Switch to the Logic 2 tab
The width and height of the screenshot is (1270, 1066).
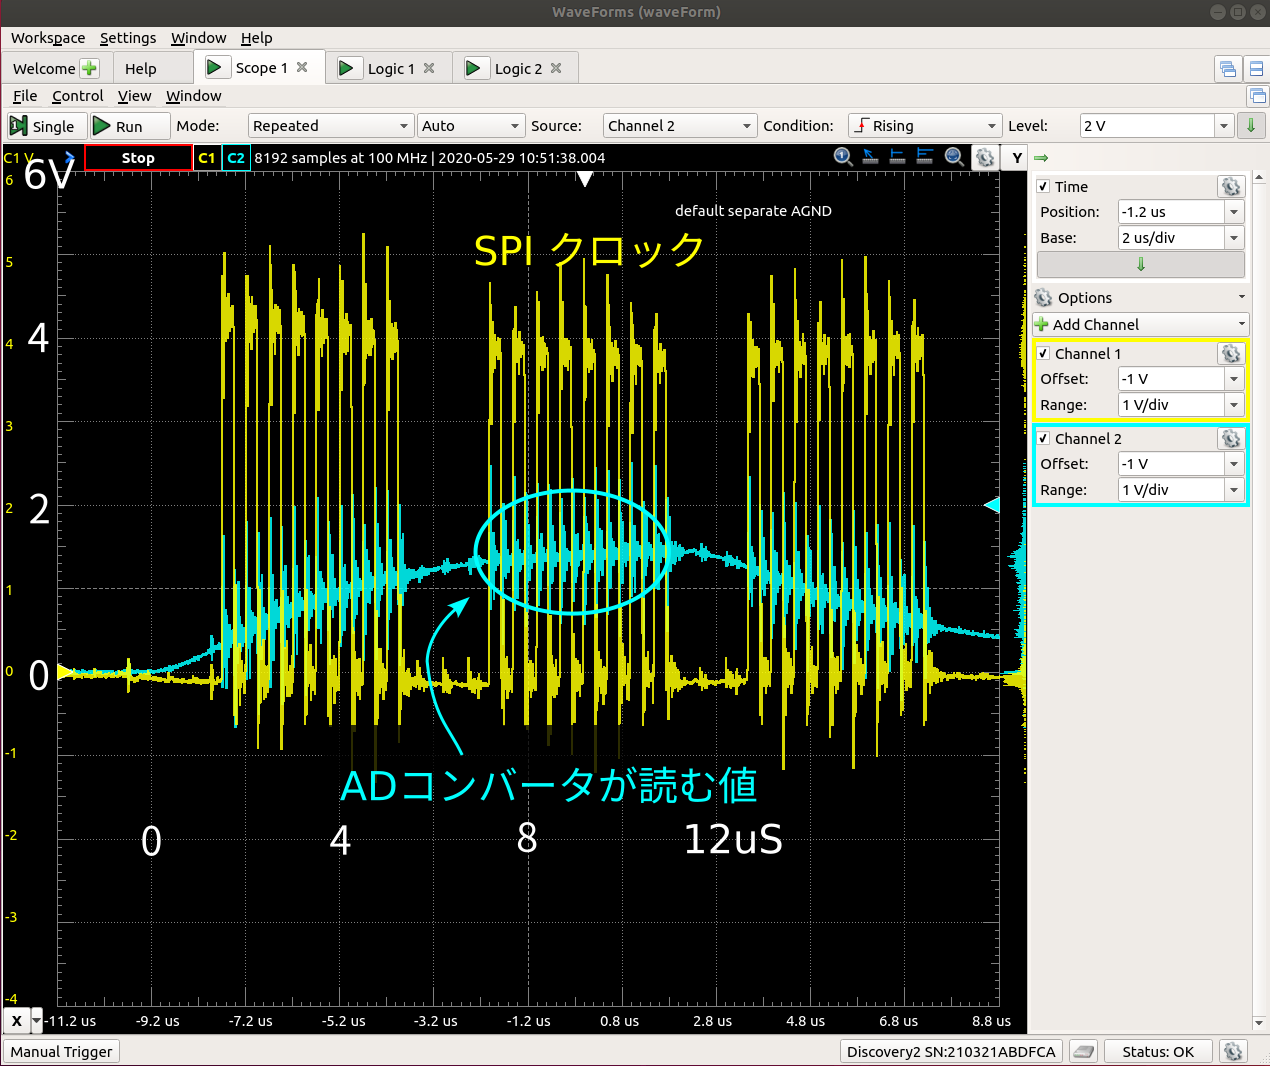click(x=518, y=68)
